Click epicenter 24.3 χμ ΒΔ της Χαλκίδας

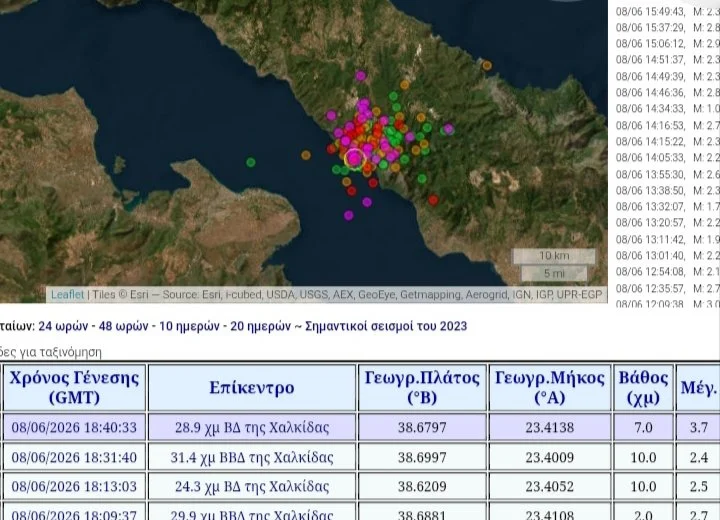pos(252,486)
